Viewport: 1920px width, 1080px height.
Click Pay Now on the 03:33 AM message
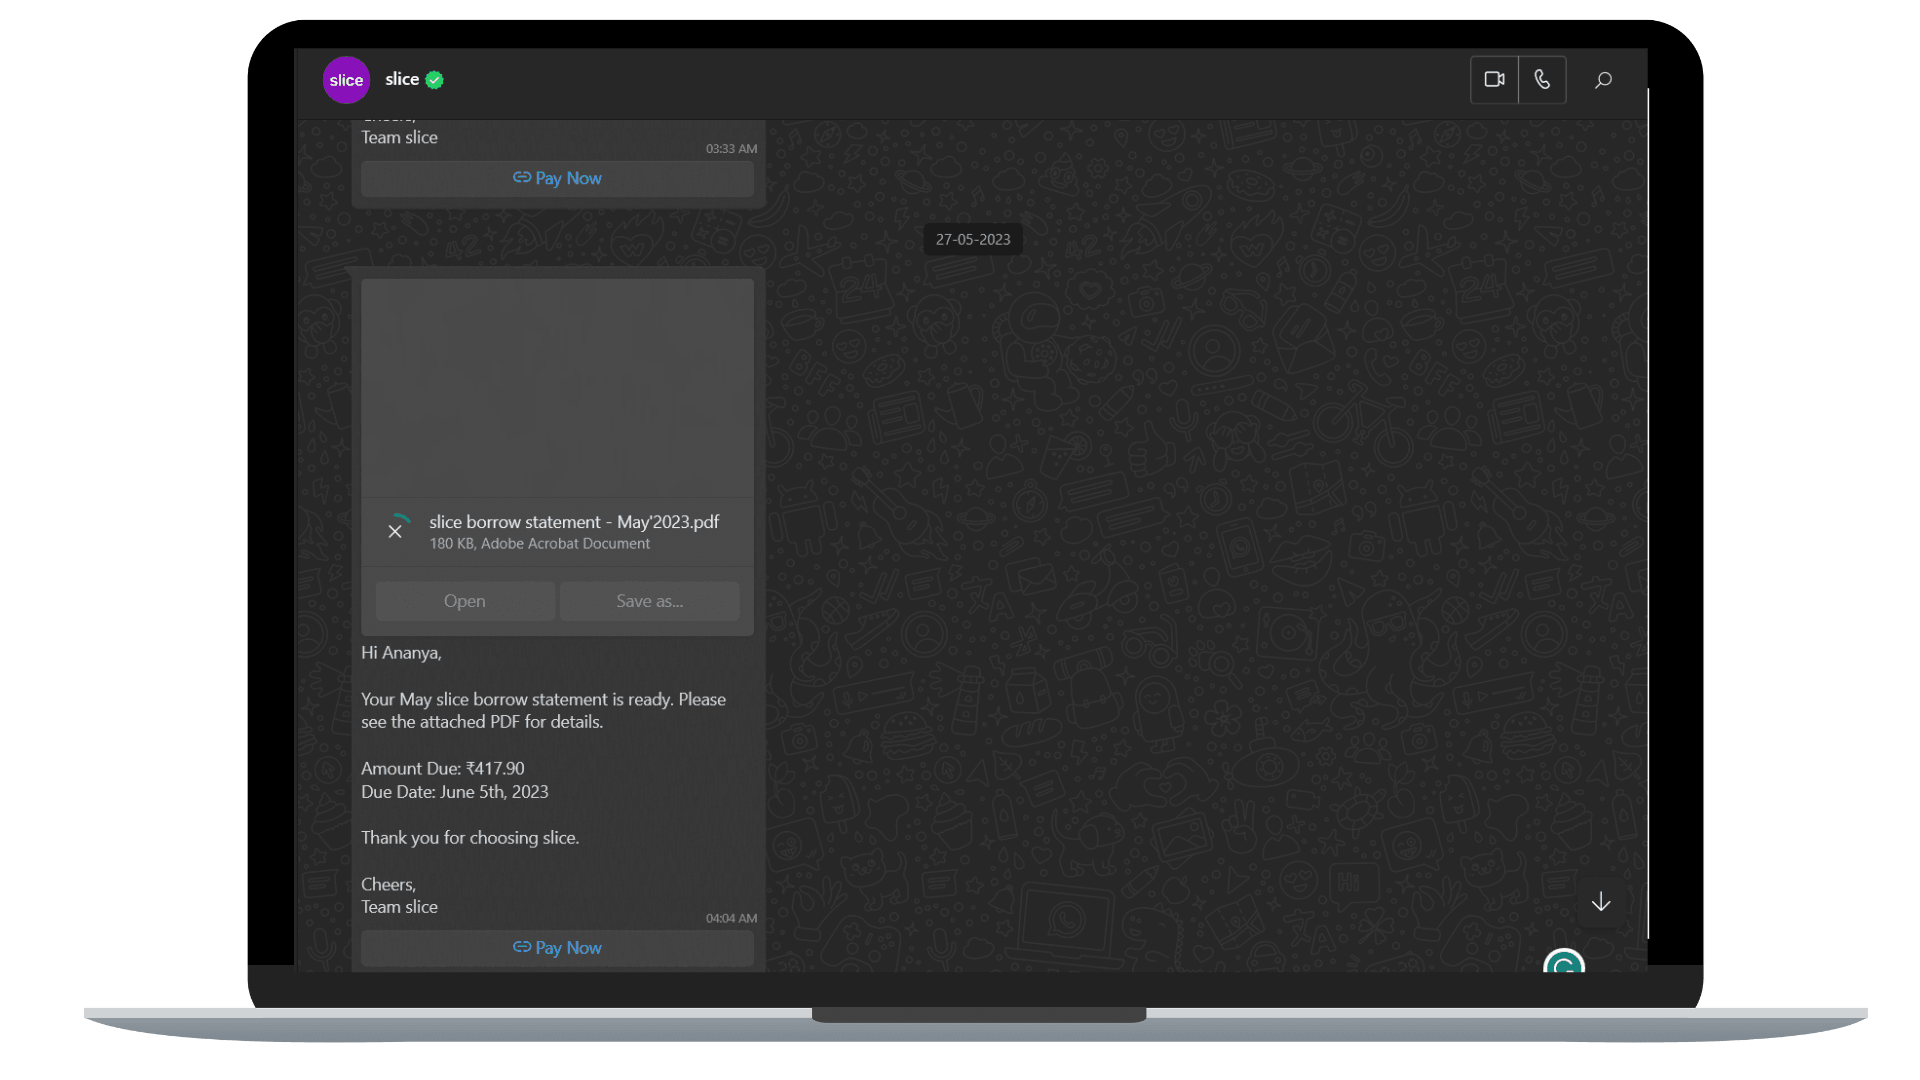tap(557, 178)
